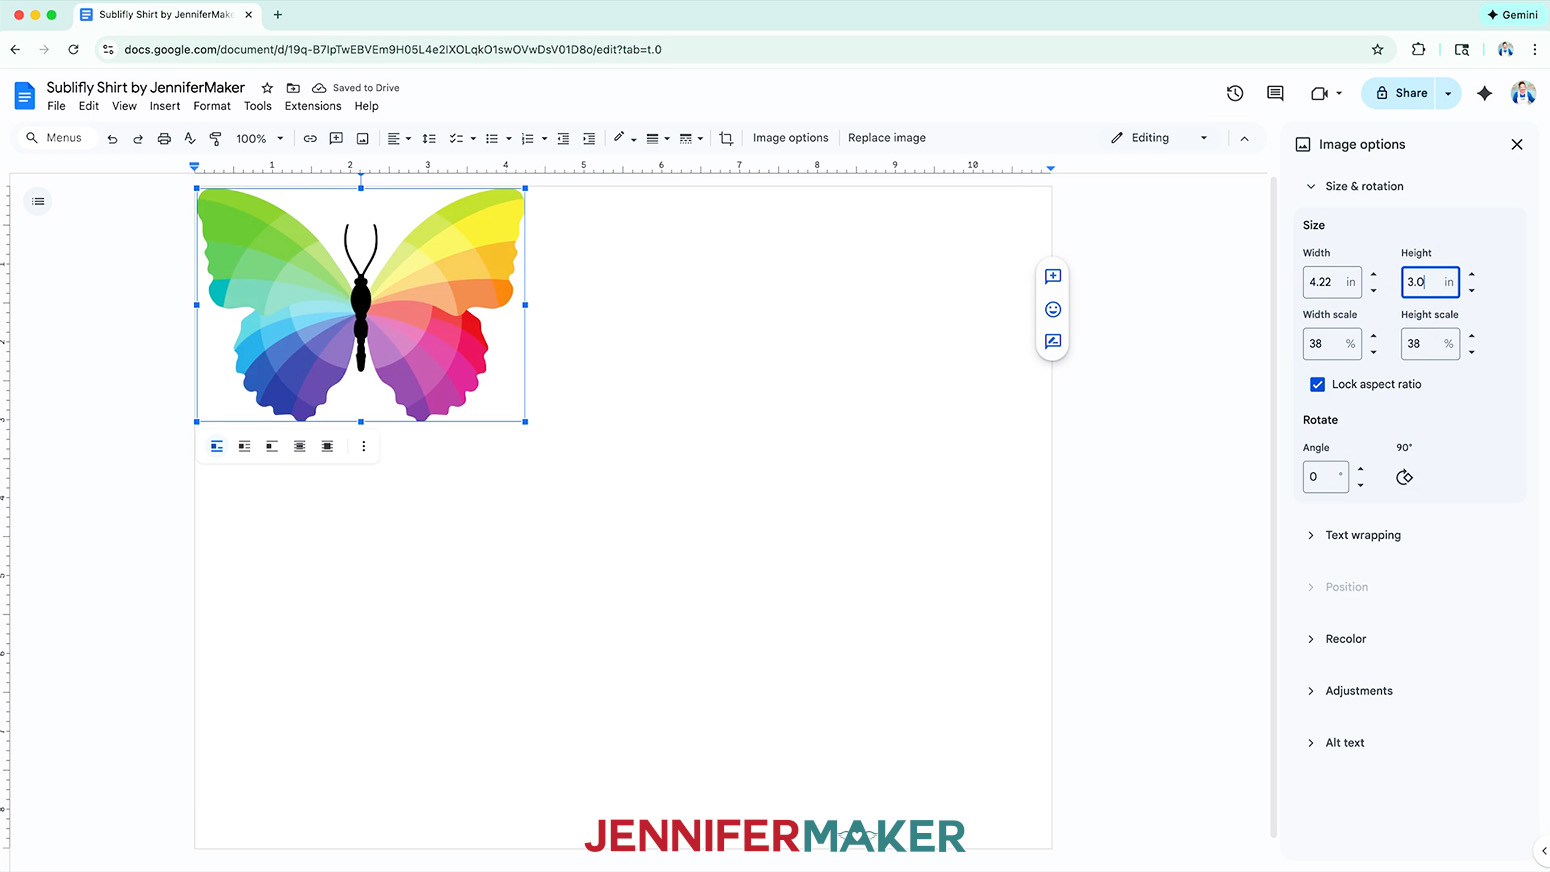
Task: Click the Add emoji reaction icon
Action: coord(1053,309)
